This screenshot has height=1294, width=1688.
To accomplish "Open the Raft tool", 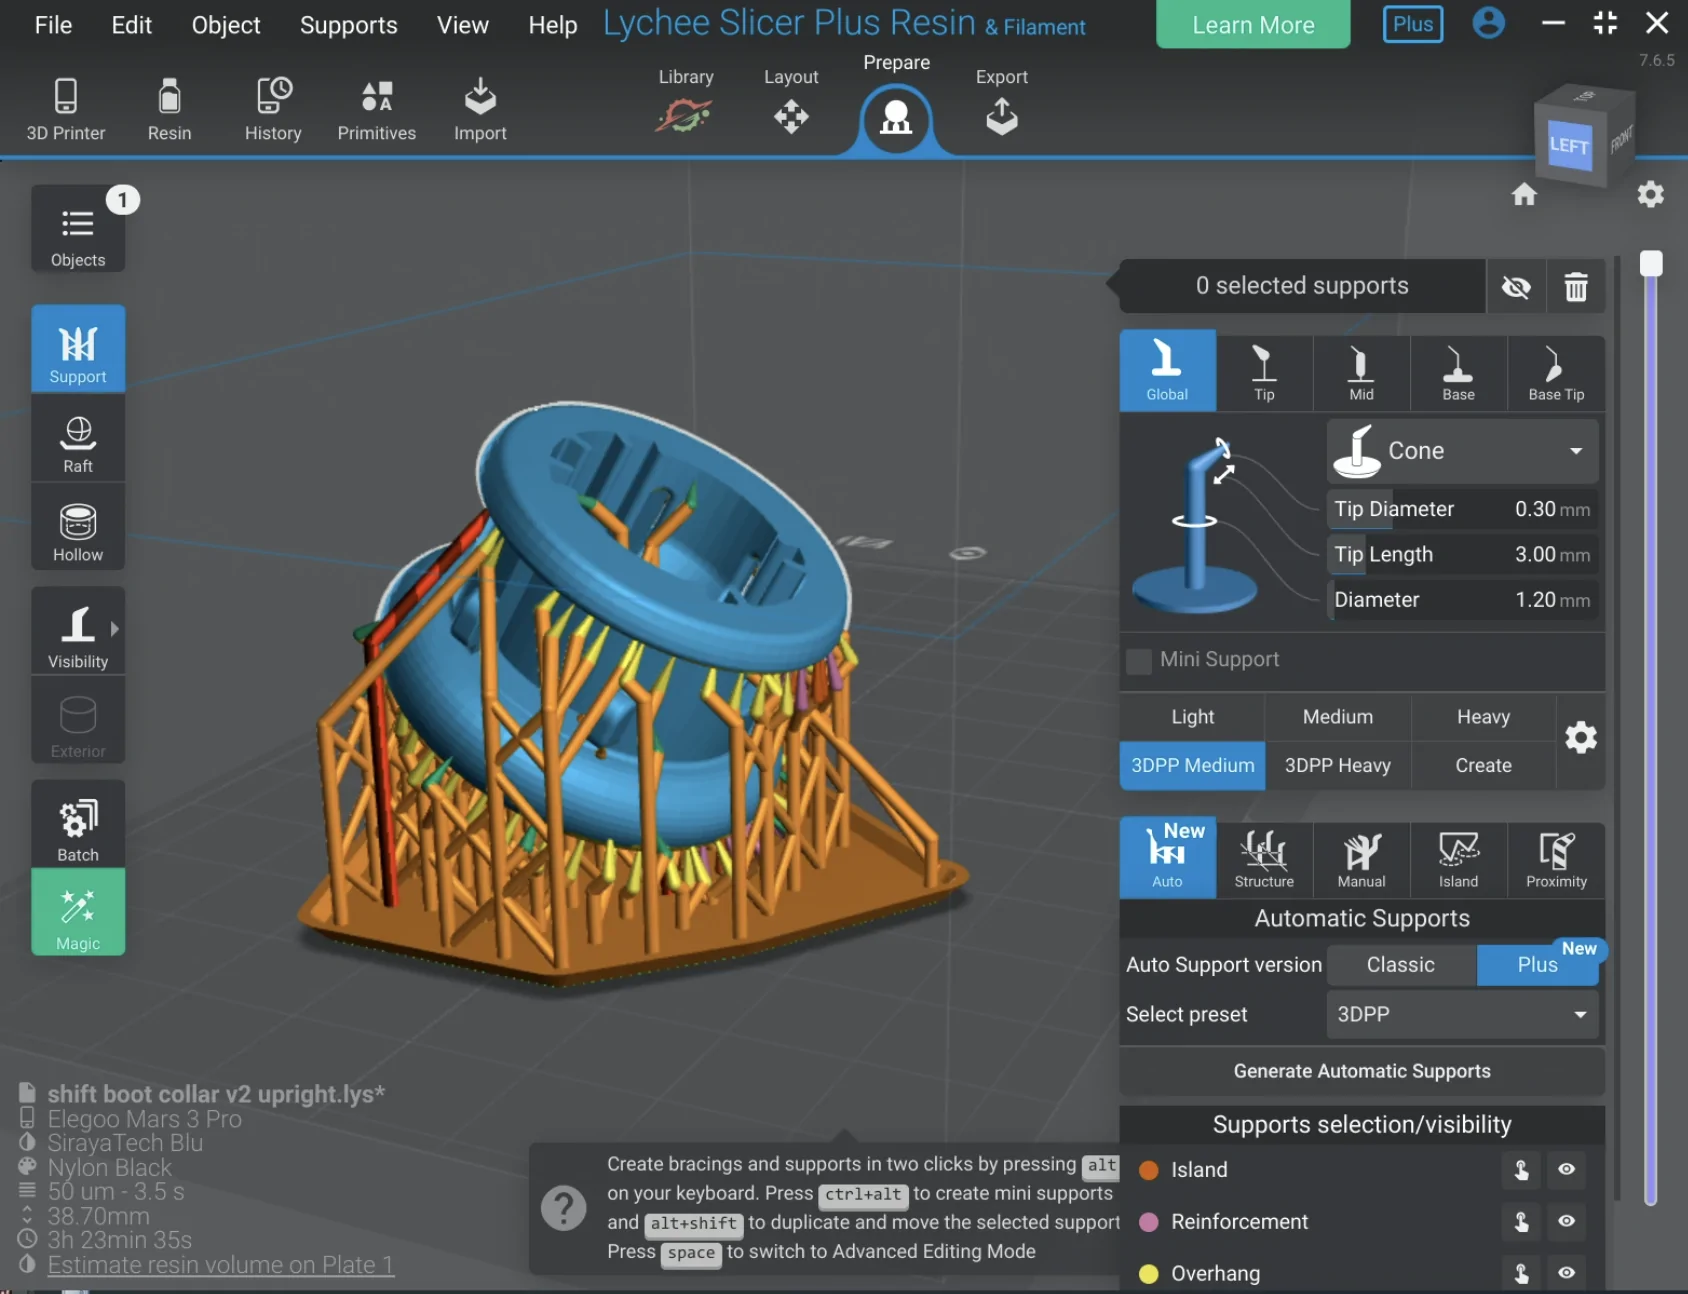I will [78, 440].
